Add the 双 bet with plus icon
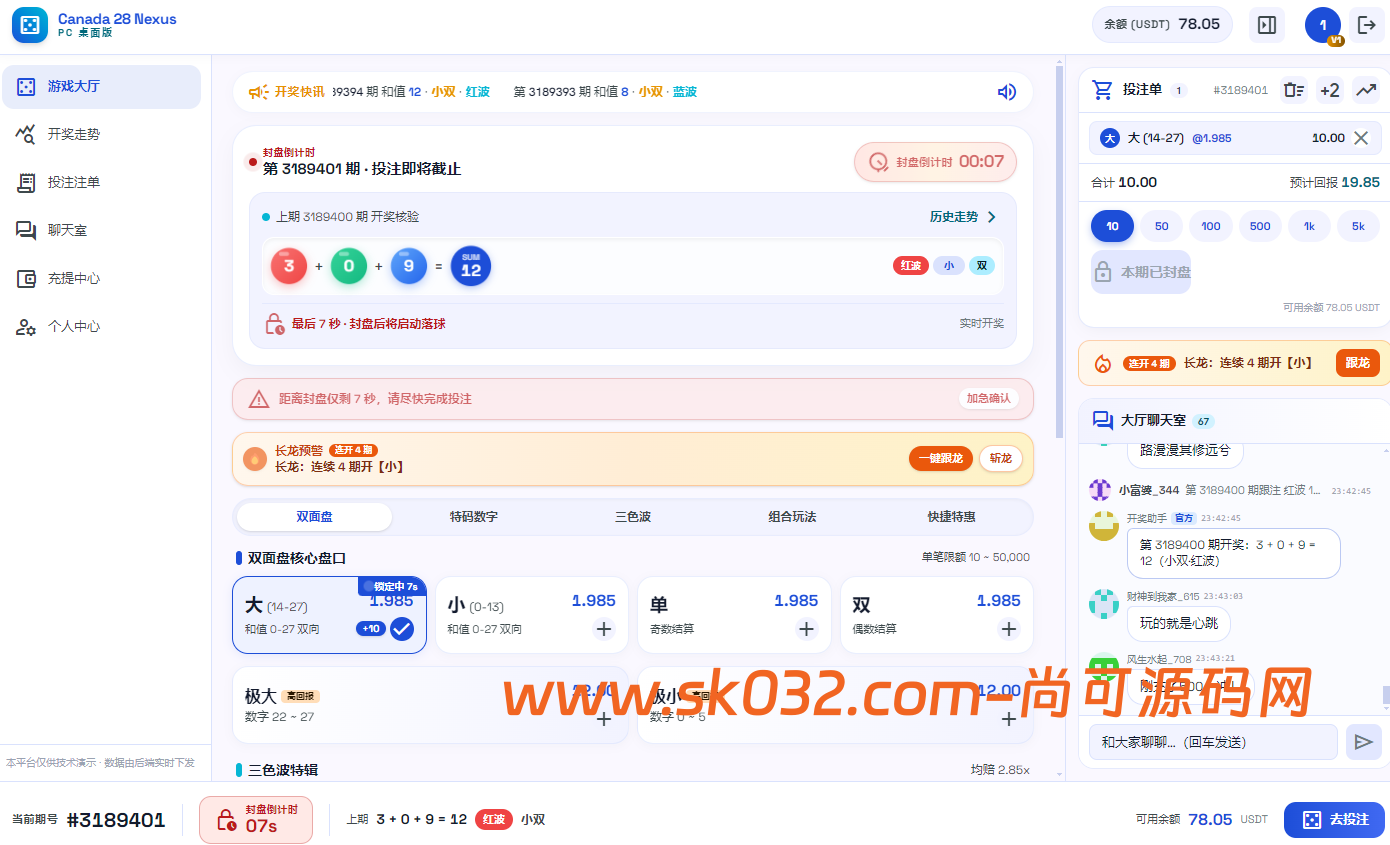Viewport: 1390px width, 845px height. pos(1008,628)
